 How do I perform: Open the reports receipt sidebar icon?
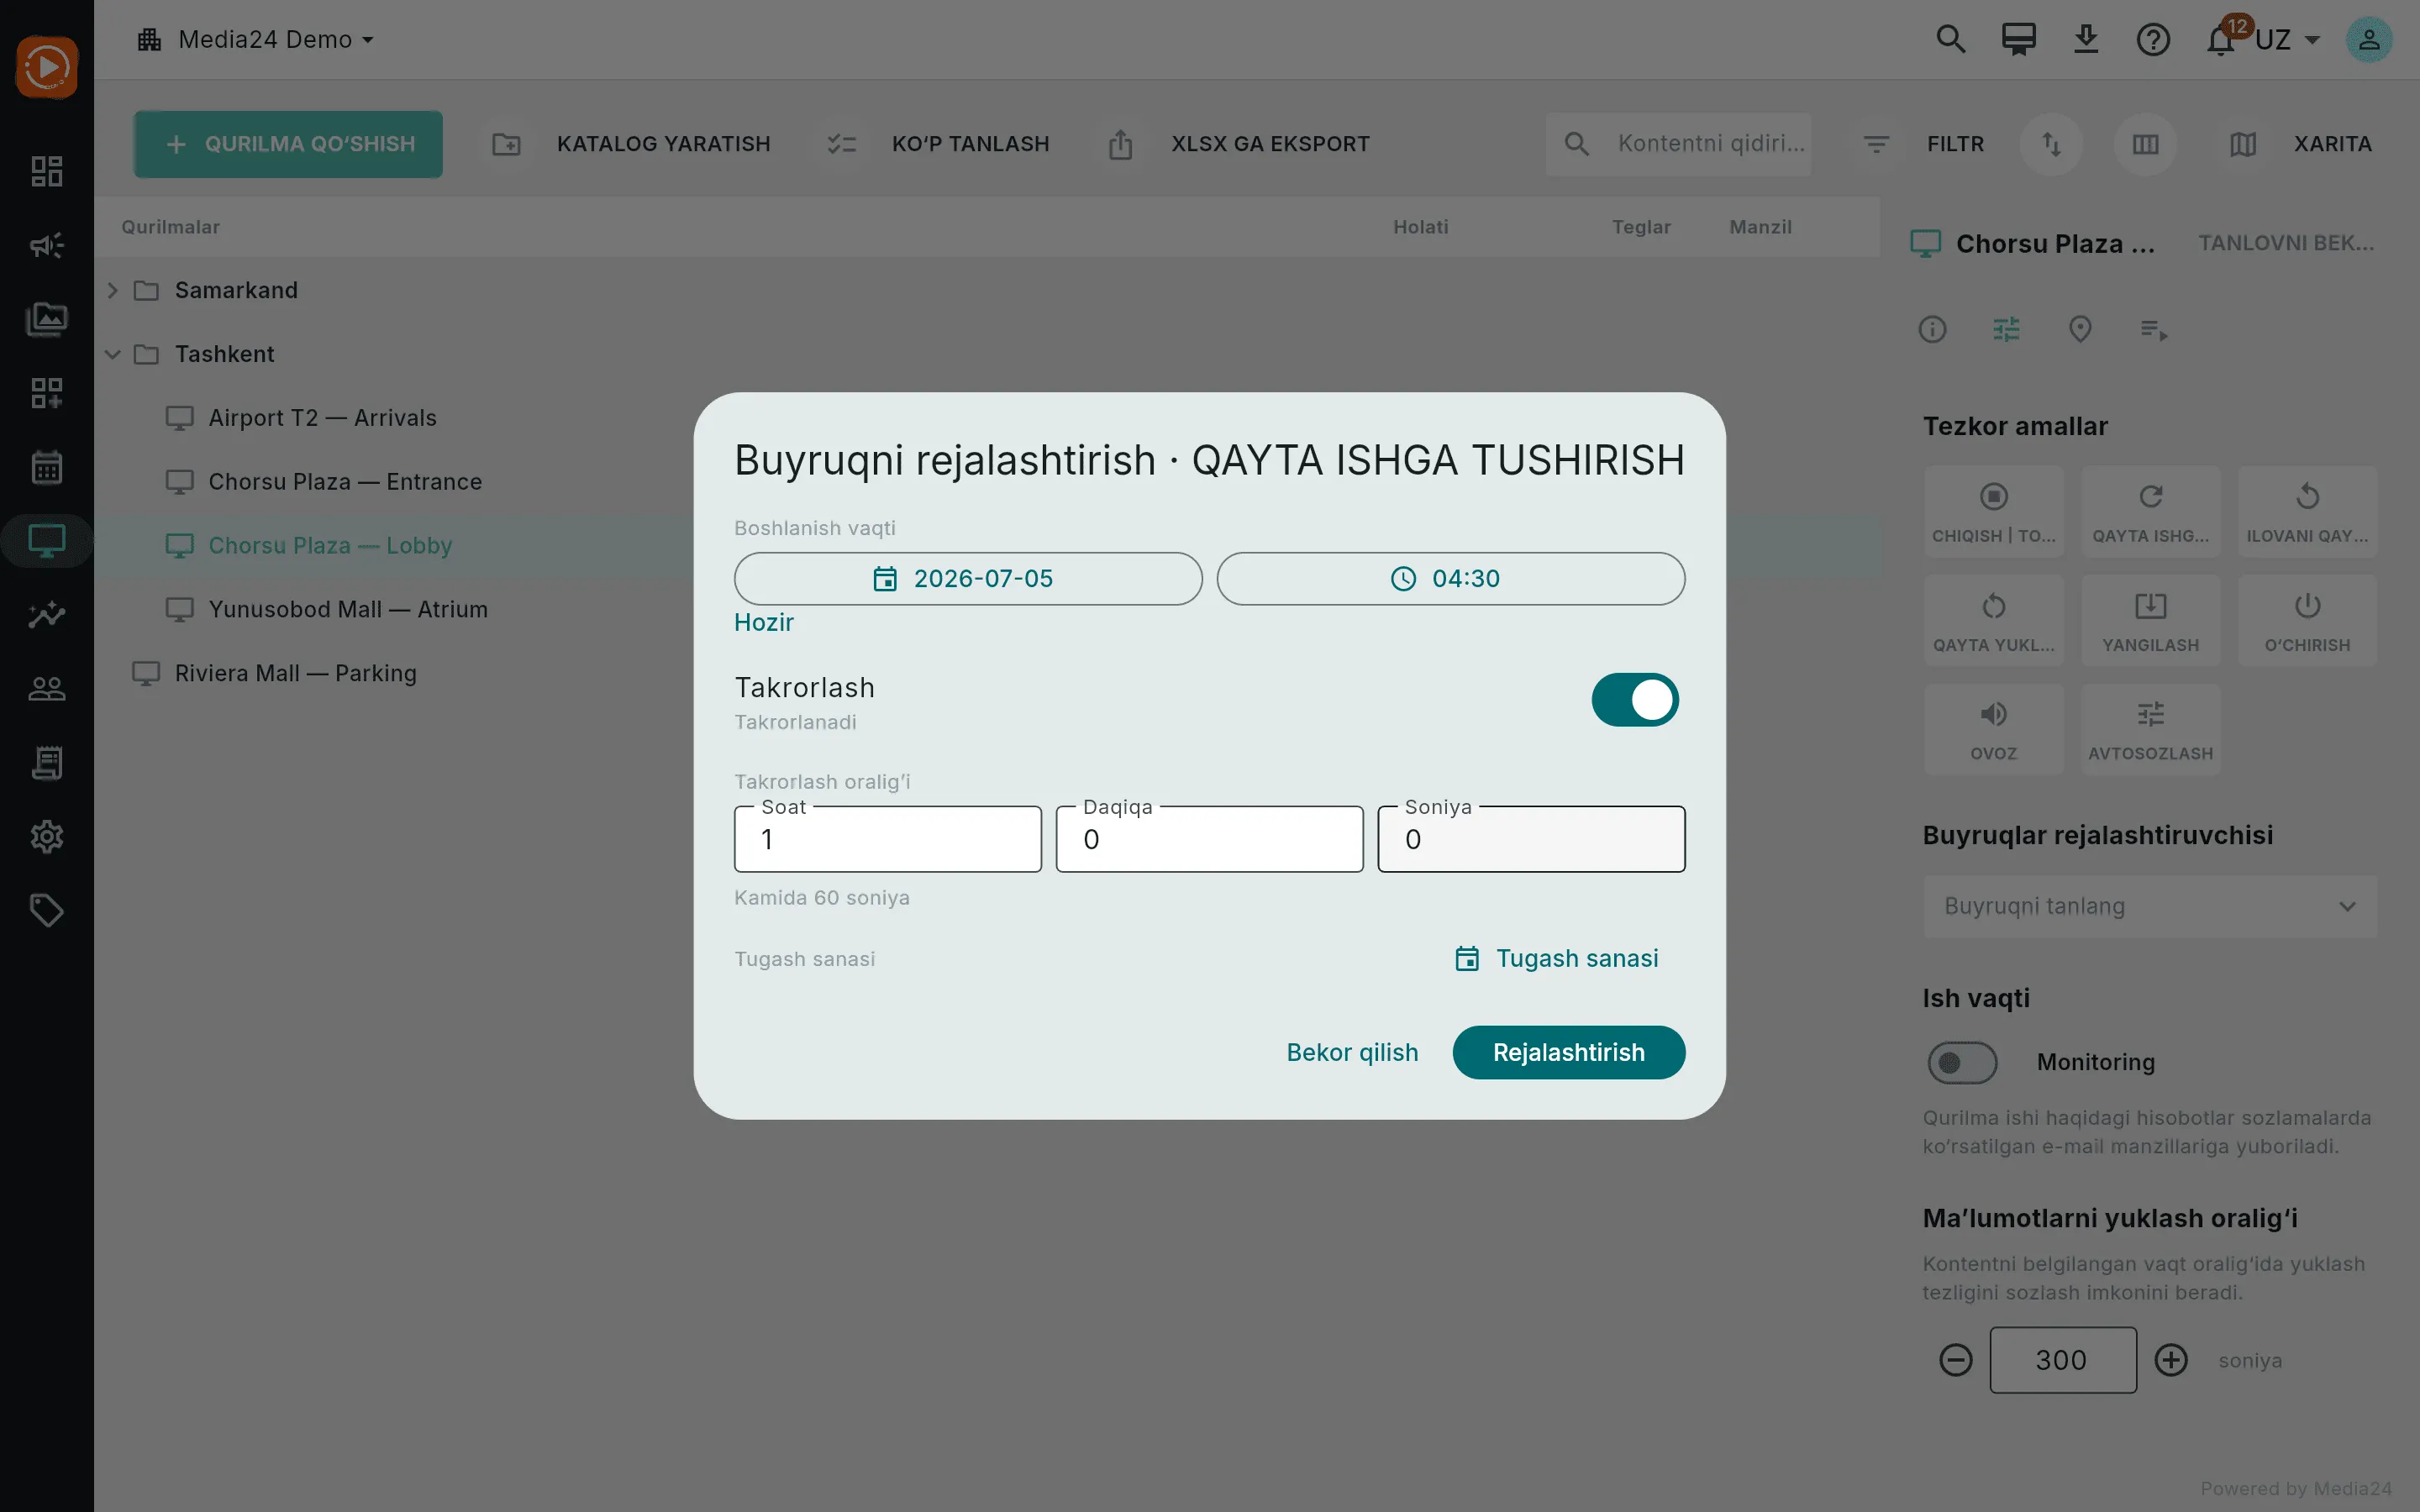coord(47,763)
